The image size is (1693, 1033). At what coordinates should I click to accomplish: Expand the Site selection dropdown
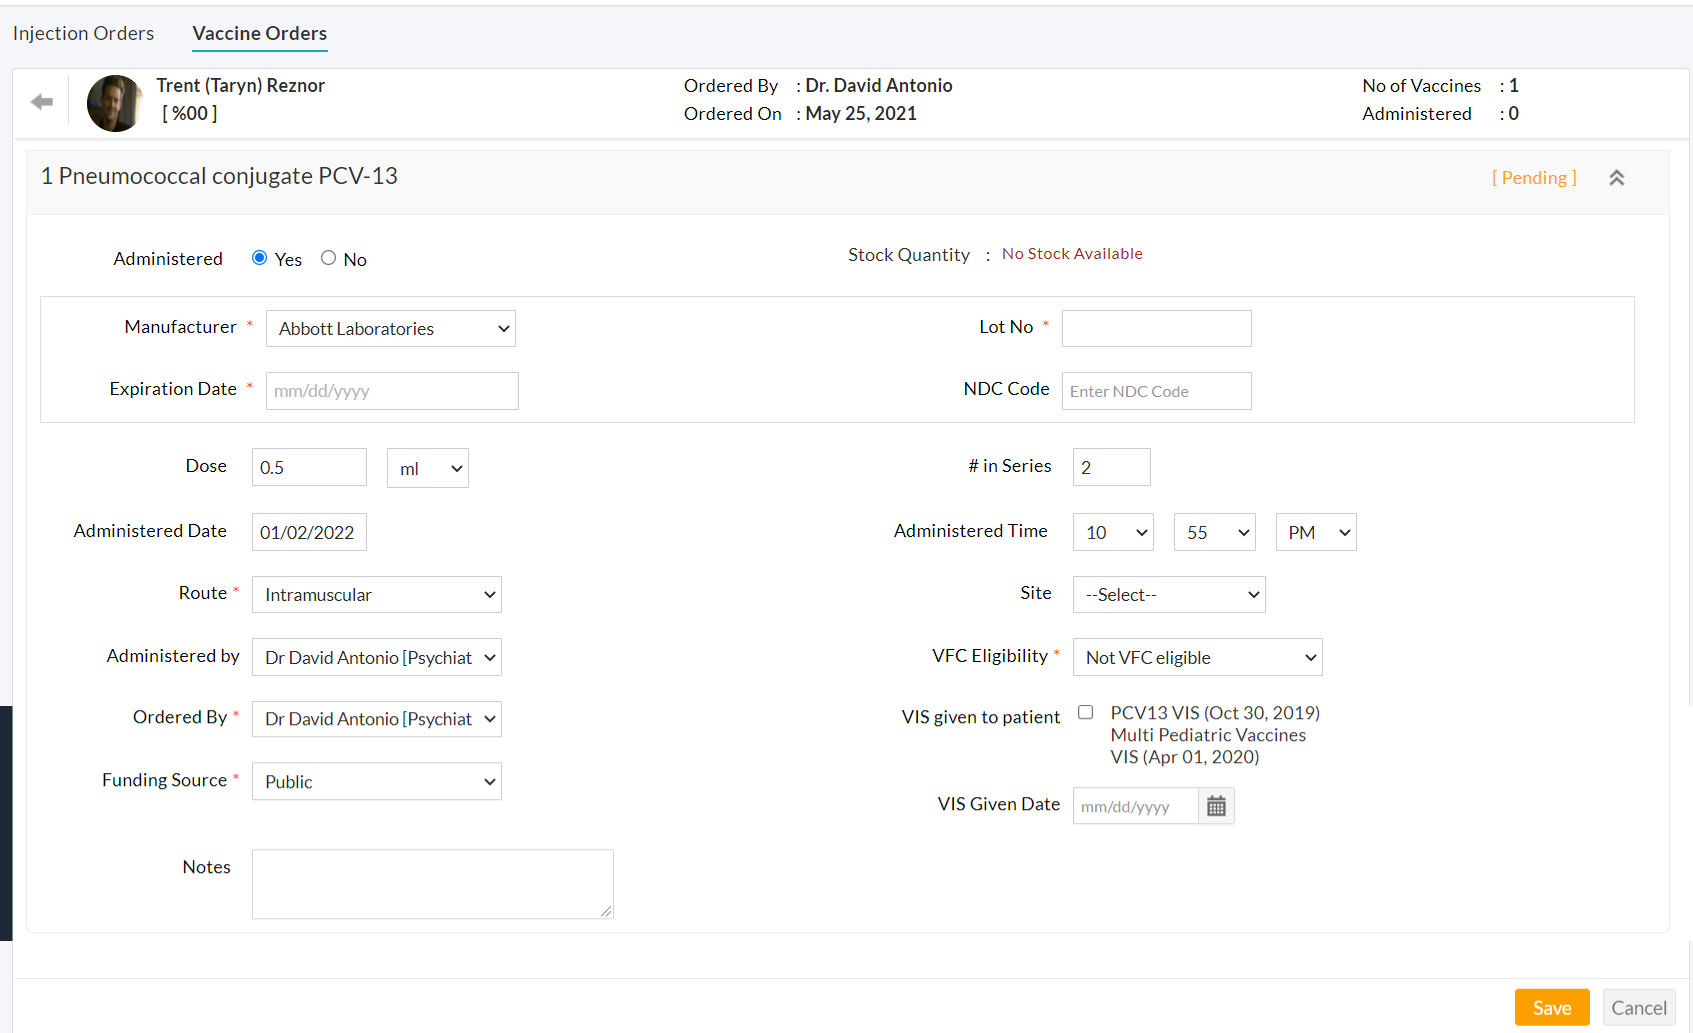click(1168, 595)
